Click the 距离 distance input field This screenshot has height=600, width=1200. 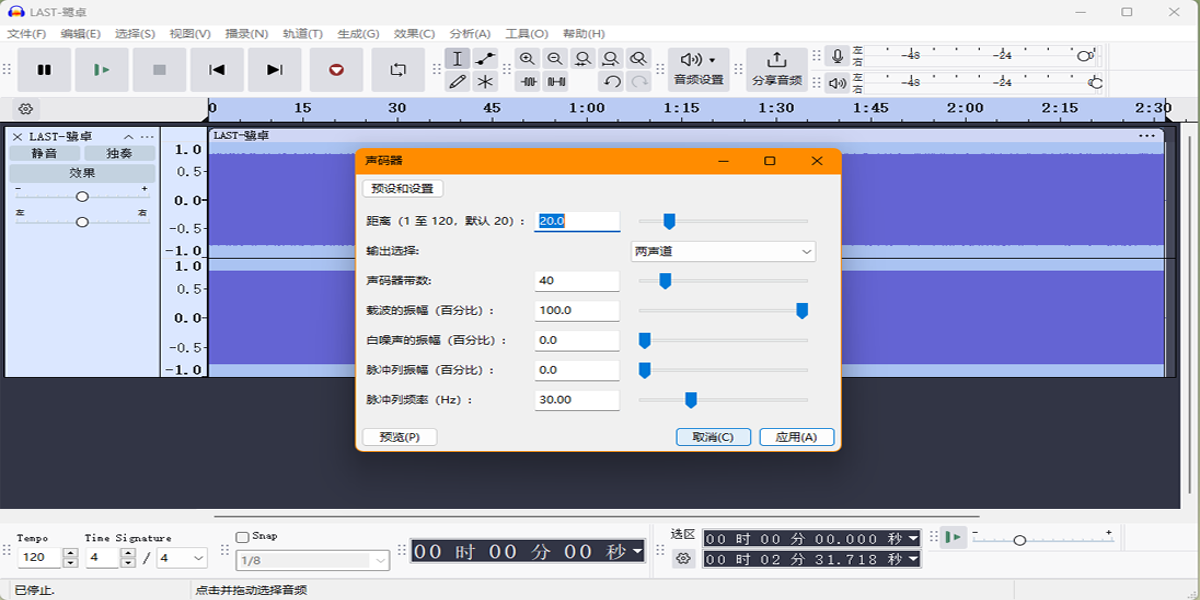(x=577, y=220)
